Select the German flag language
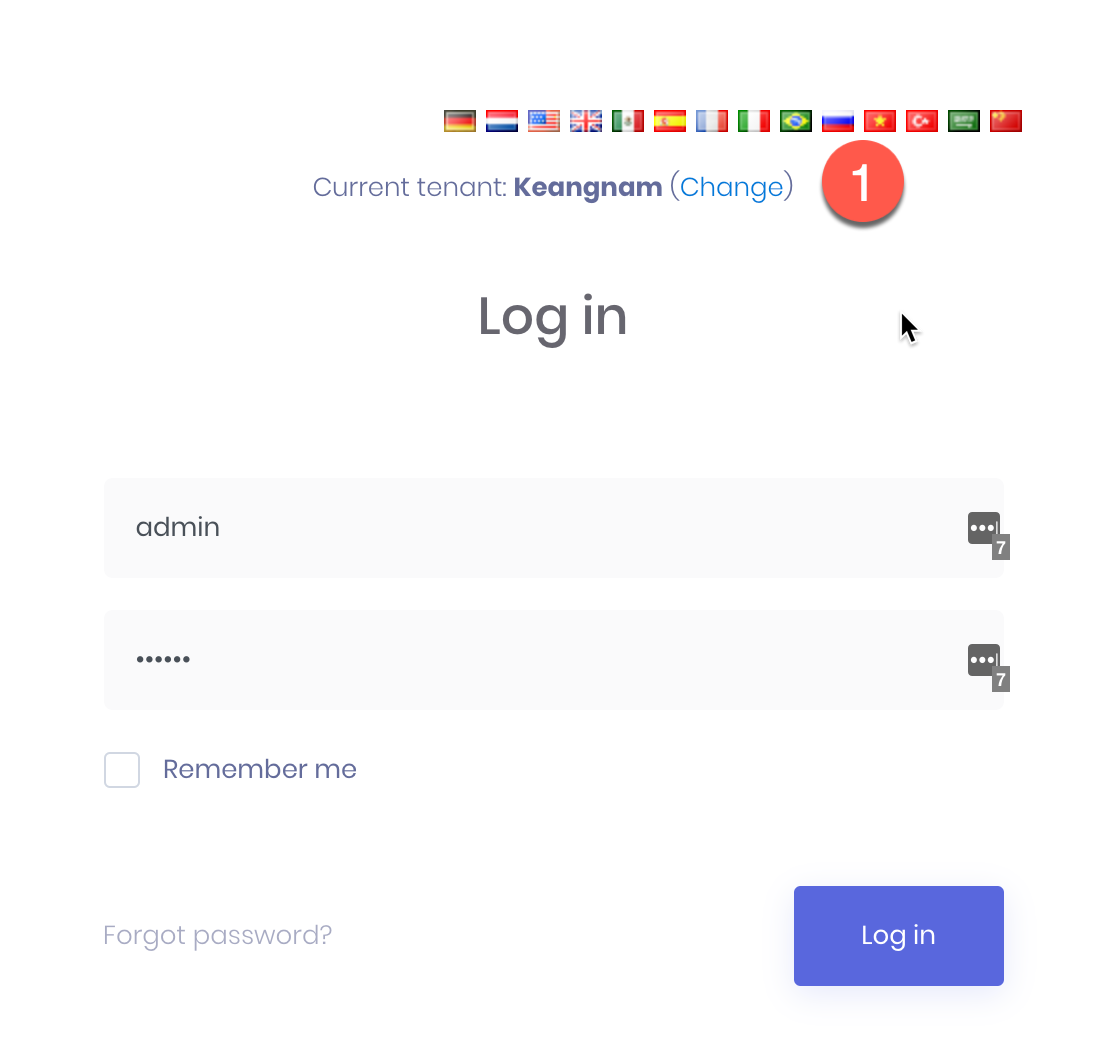Image resolution: width=1110 pixels, height=1052 pixels. click(459, 121)
